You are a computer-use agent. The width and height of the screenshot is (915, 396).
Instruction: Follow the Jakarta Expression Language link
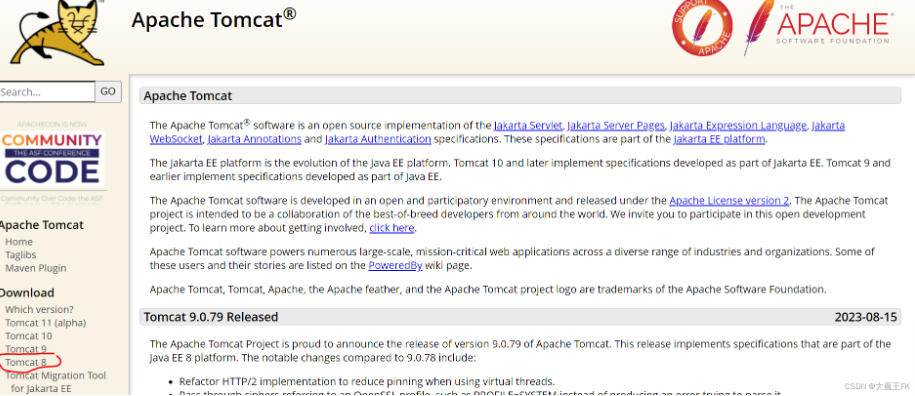[738, 125]
